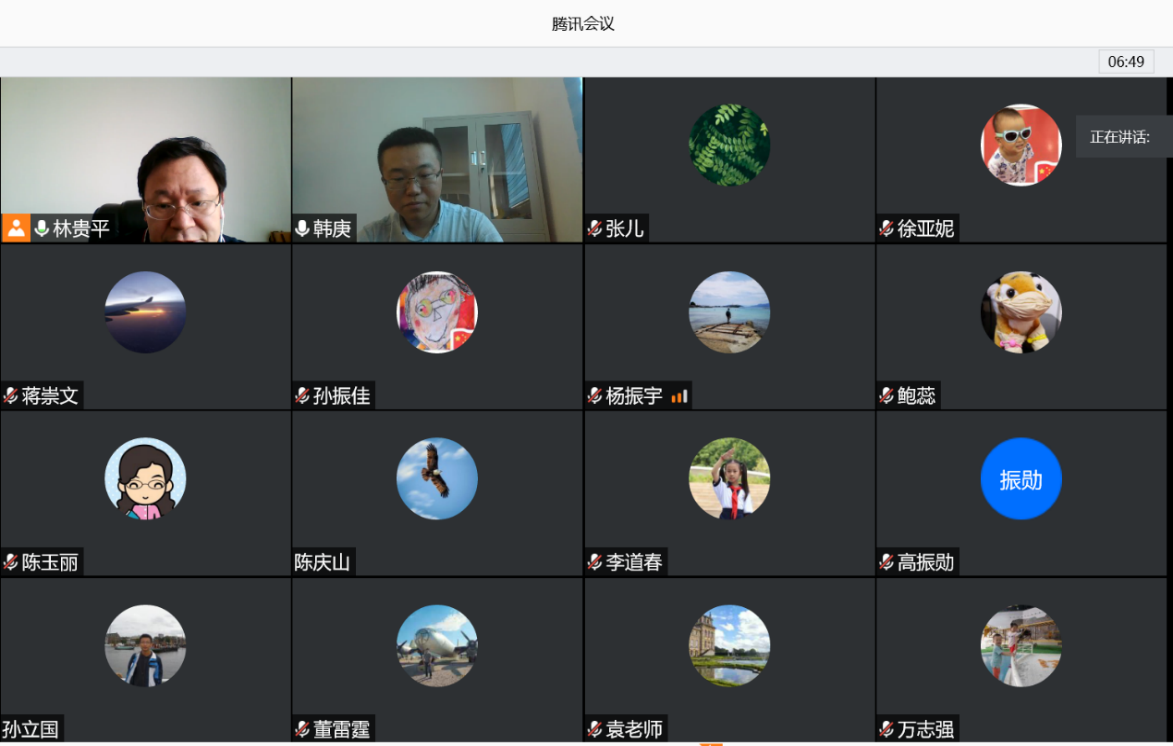Click the 万志强 name label
This screenshot has width=1173, height=746.
pyautogui.click(x=925, y=730)
